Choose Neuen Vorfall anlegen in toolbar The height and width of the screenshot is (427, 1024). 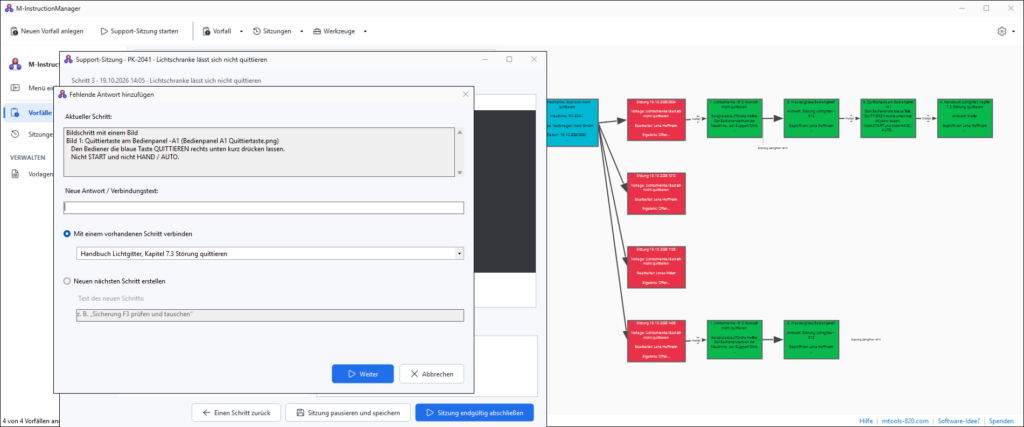click(47, 31)
